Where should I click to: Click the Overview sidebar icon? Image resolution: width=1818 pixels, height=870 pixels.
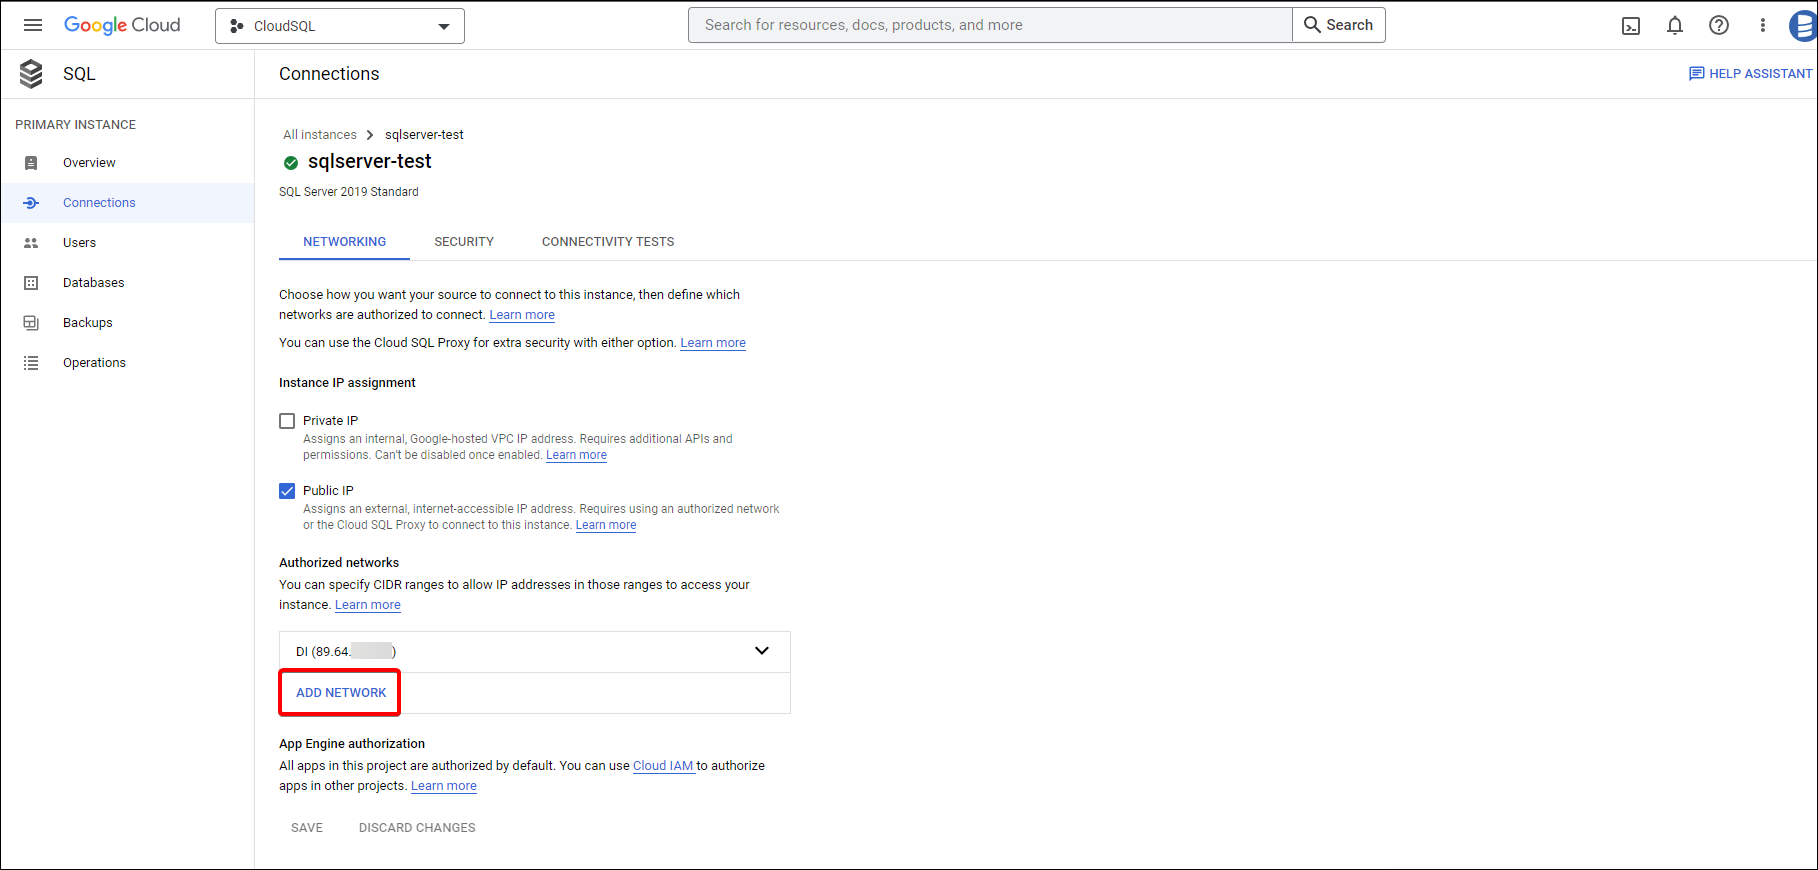coord(31,163)
